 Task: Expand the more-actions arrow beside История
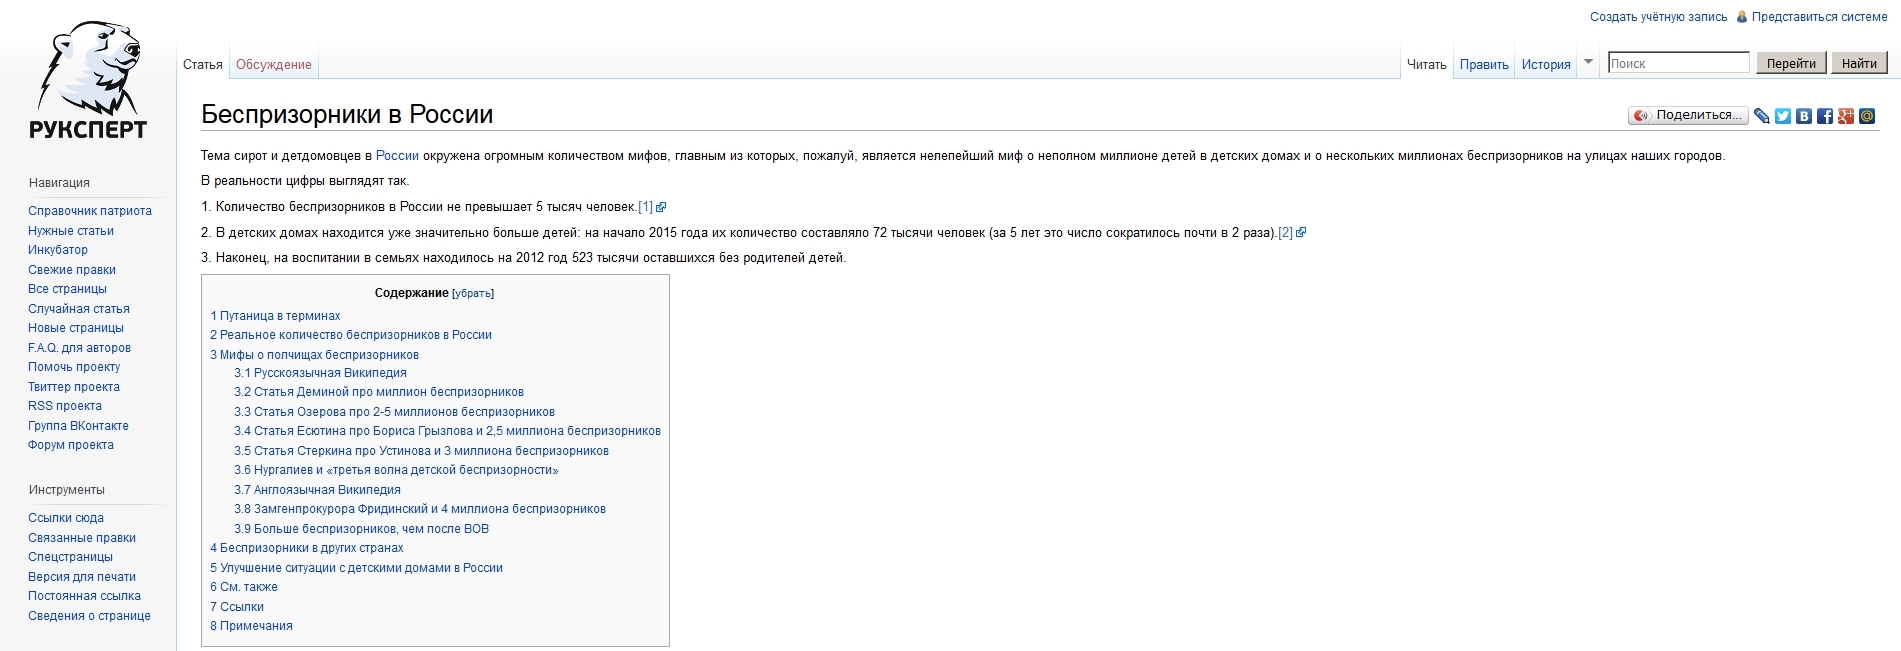tap(1588, 62)
